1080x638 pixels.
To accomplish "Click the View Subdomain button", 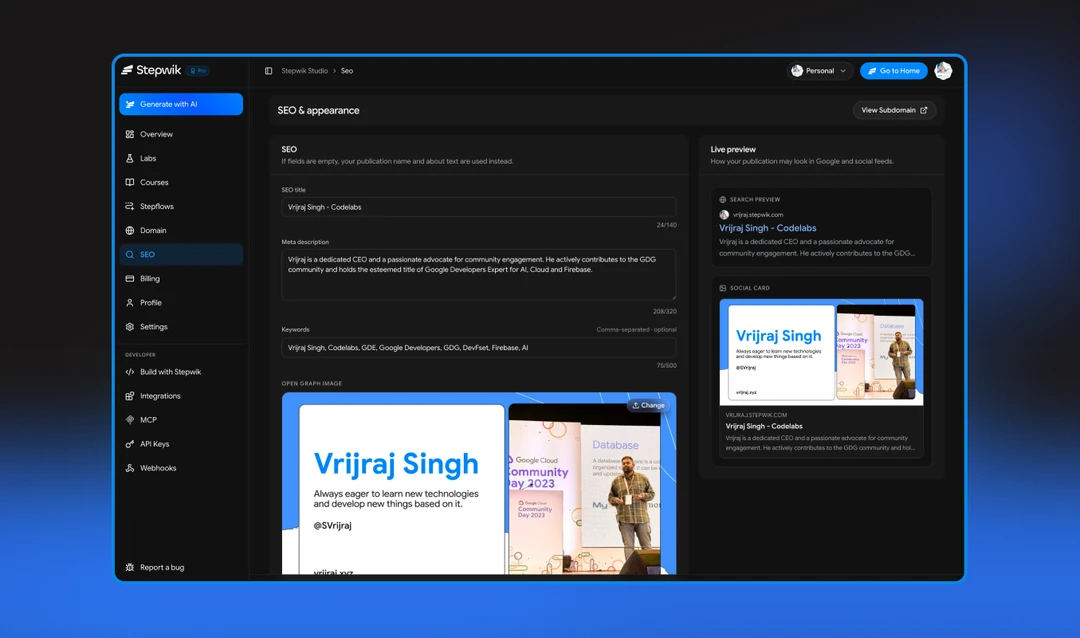I will pyautogui.click(x=894, y=110).
